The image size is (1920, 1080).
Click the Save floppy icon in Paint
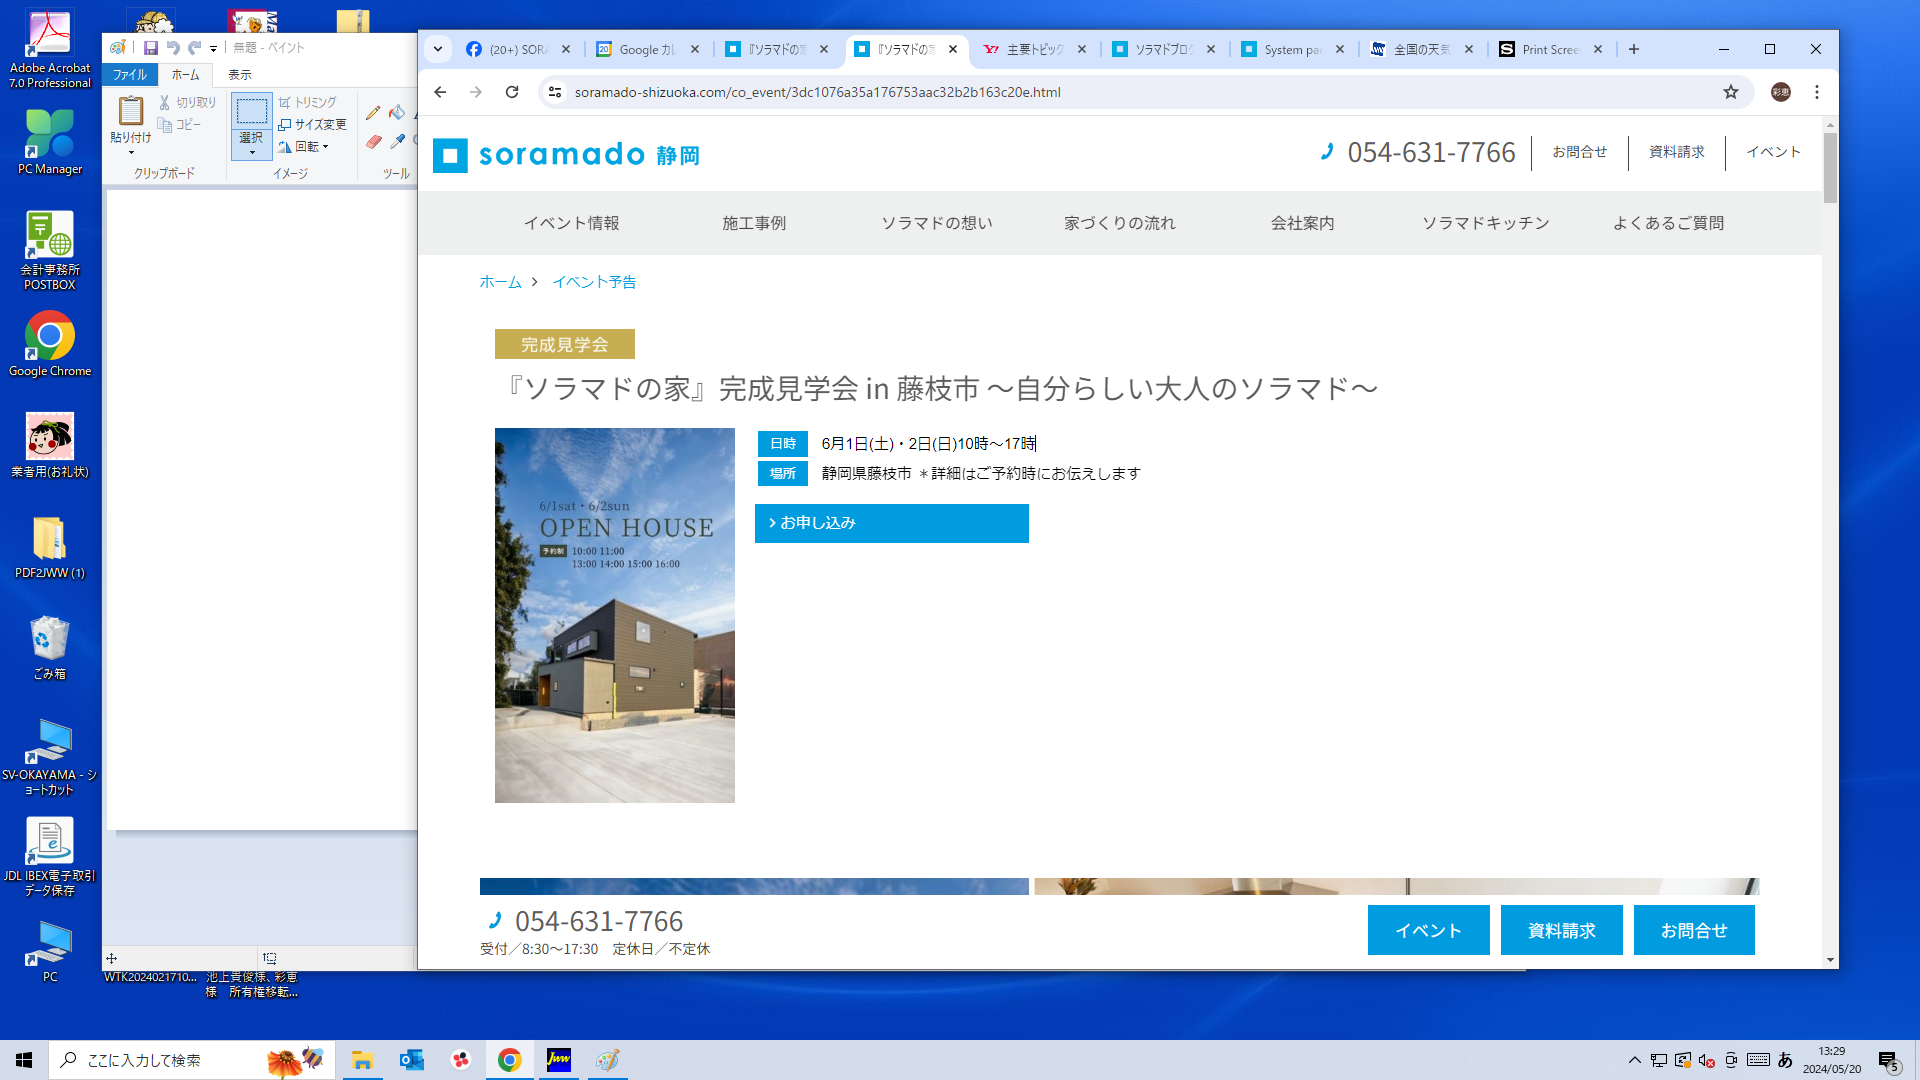[x=150, y=47]
